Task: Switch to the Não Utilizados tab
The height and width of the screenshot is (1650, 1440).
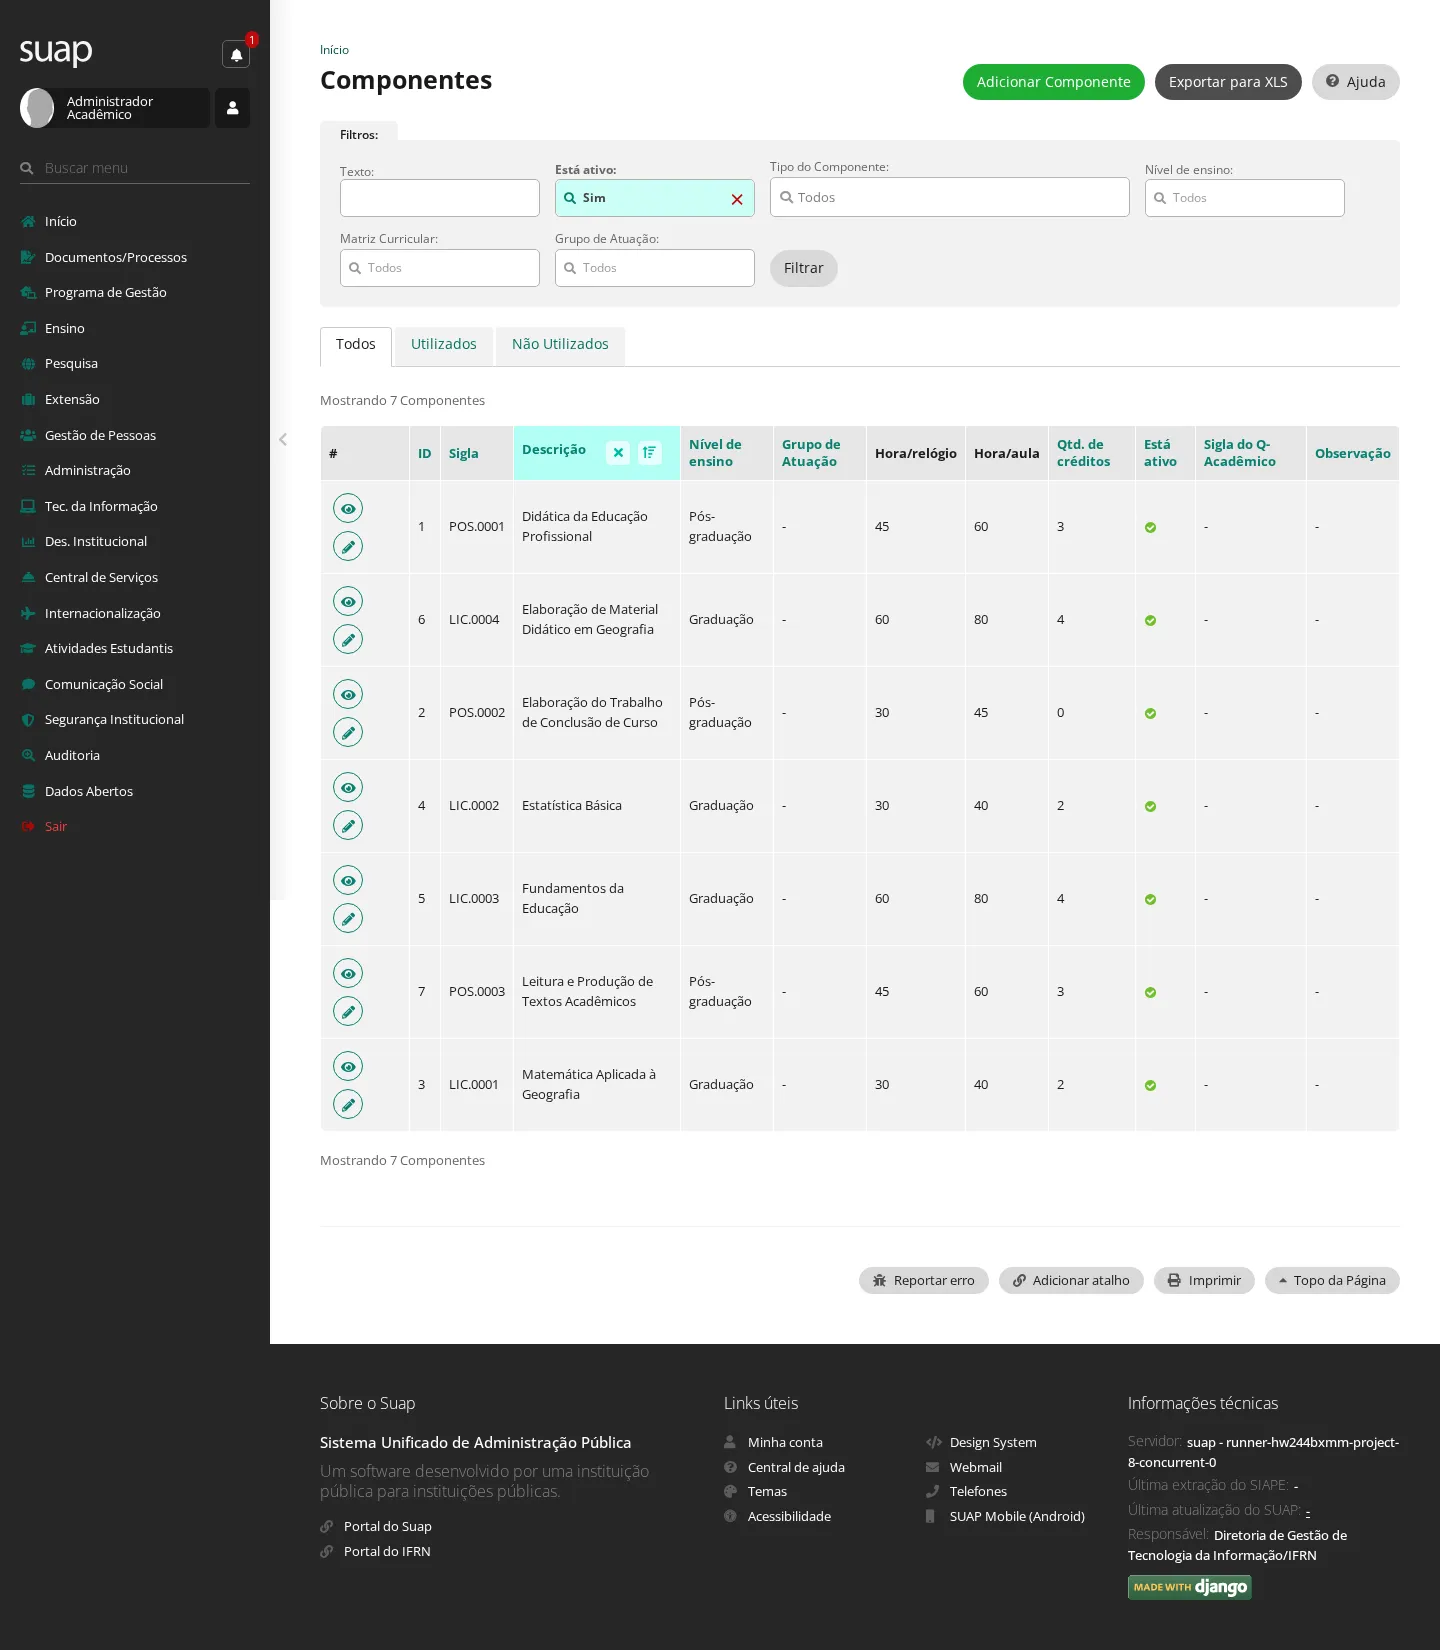Action: click(560, 345)
